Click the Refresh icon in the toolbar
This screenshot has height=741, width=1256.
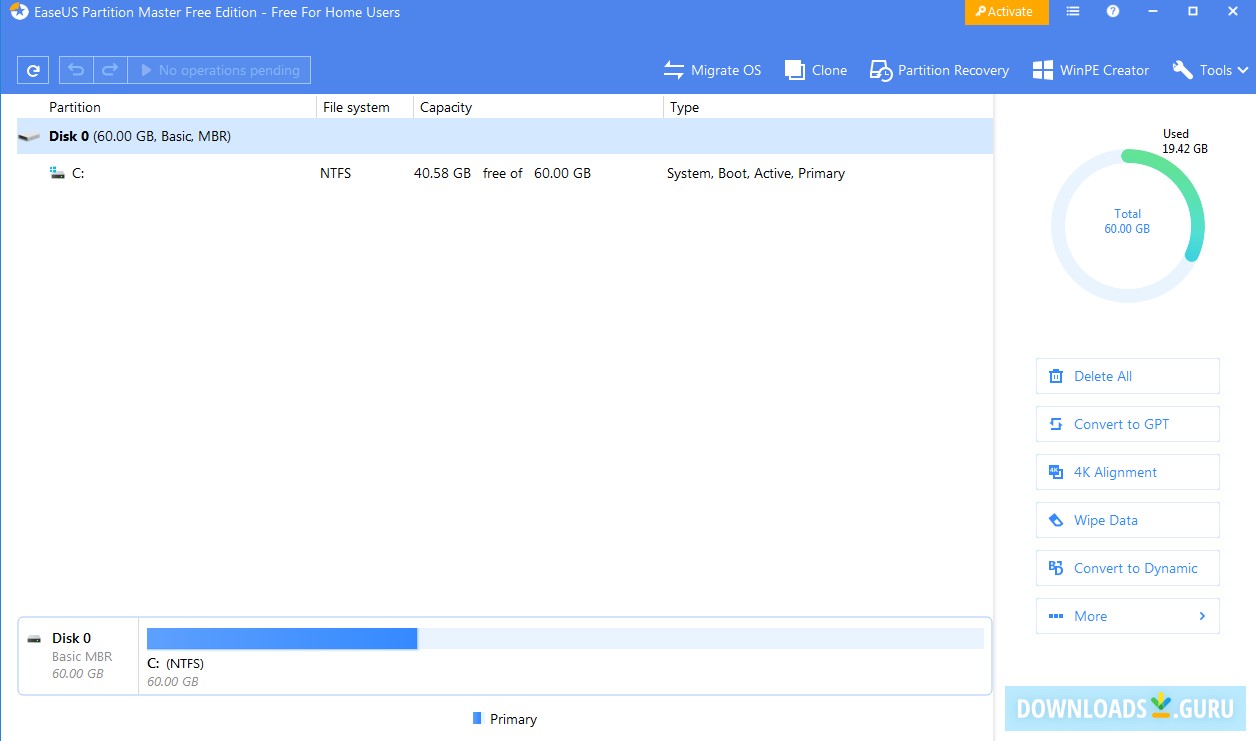click(x=33, y=70)
